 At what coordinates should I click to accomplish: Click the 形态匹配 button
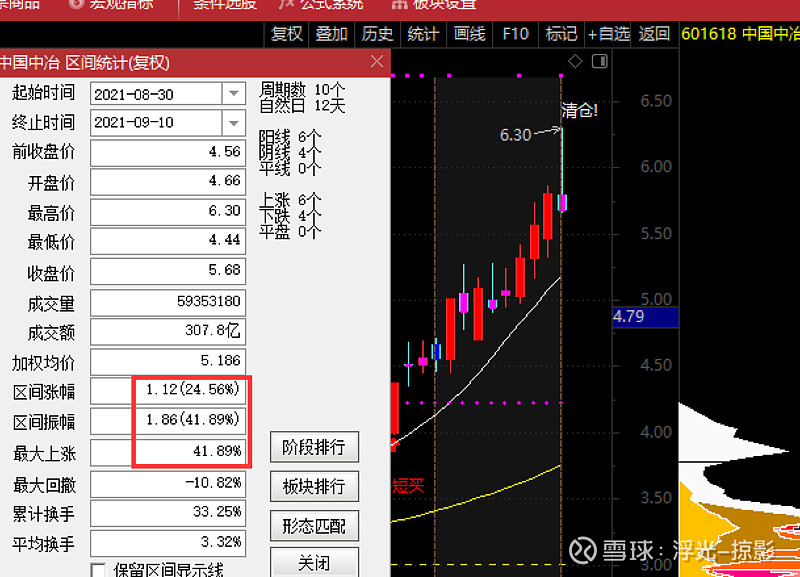[314, 525]
